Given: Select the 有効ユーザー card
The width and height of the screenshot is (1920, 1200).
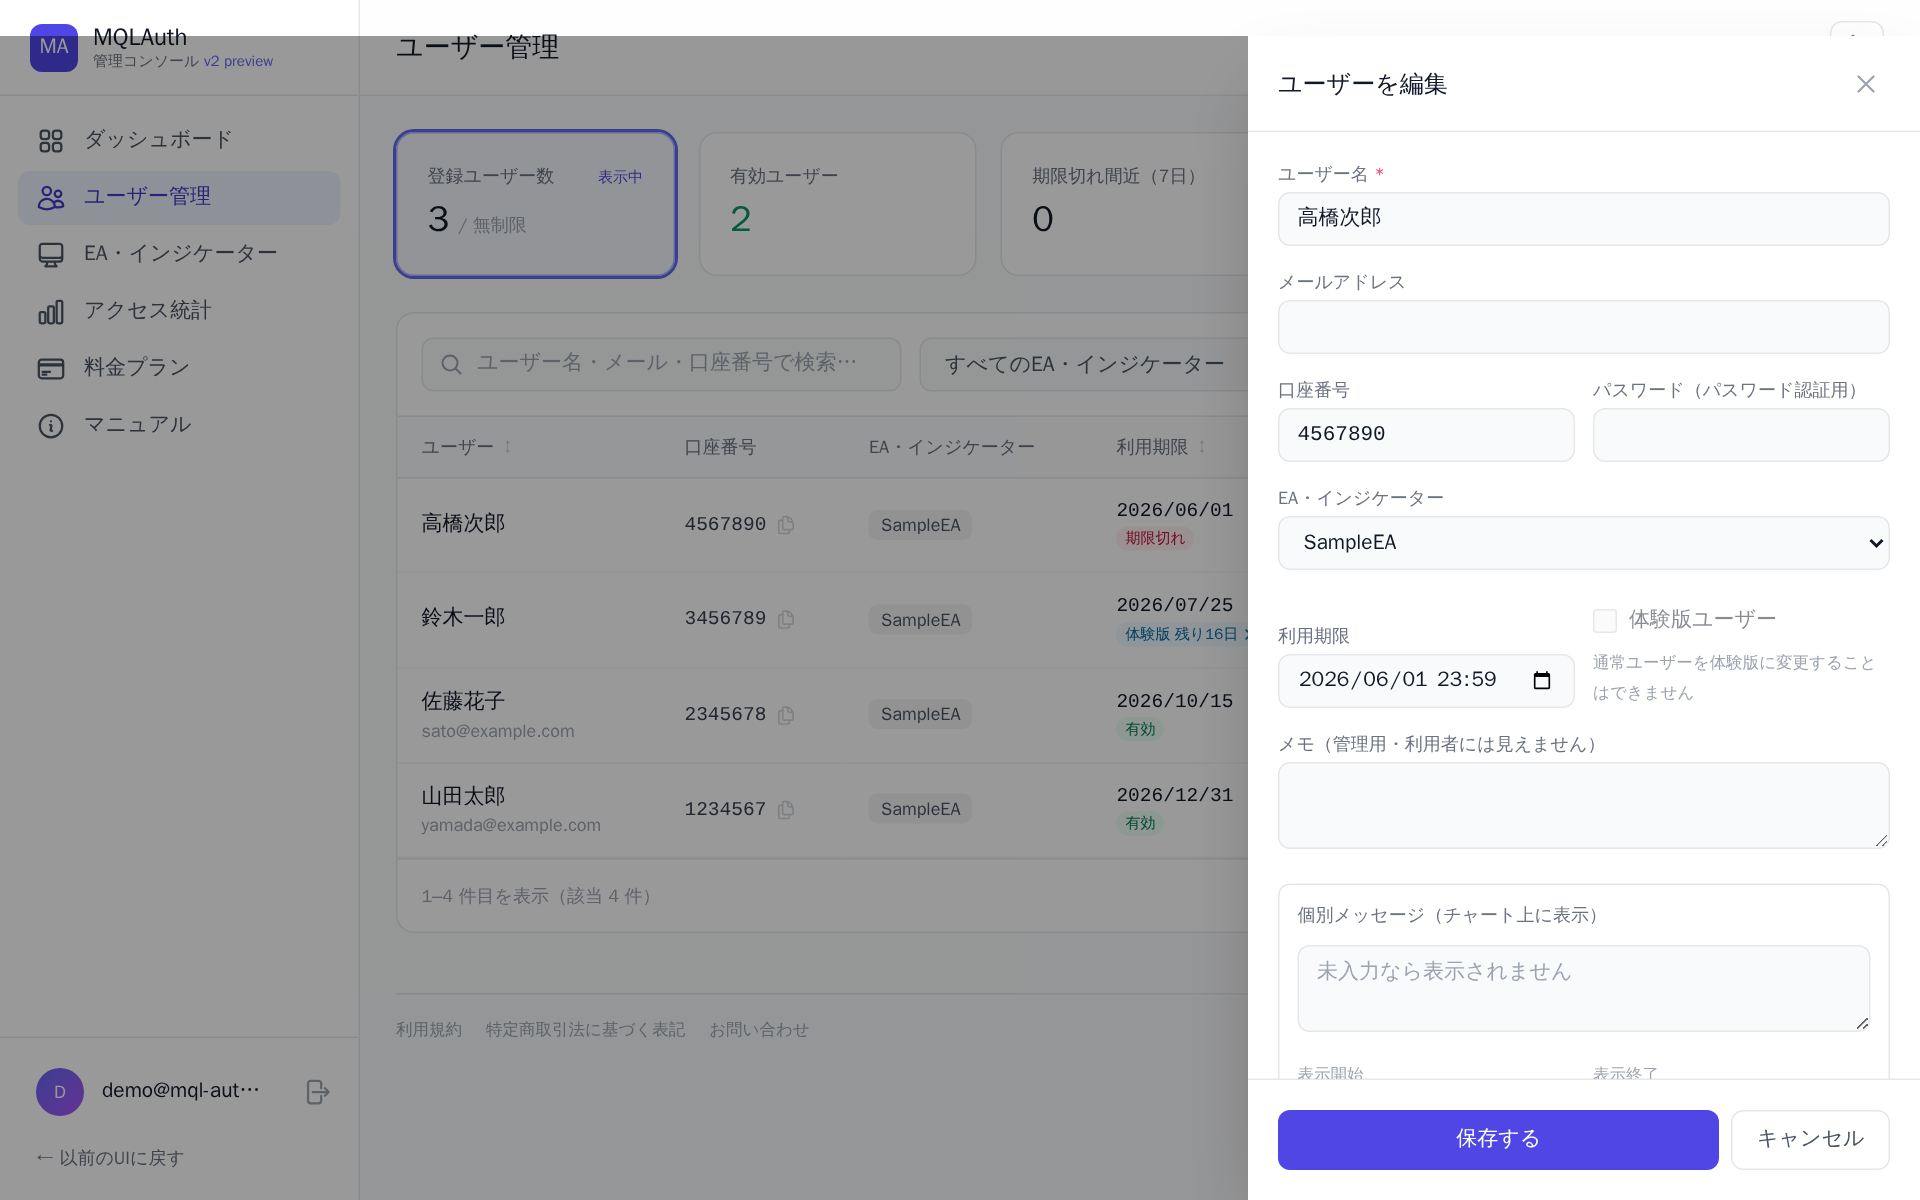Looking at the screenshot, I should coord(837,204).
